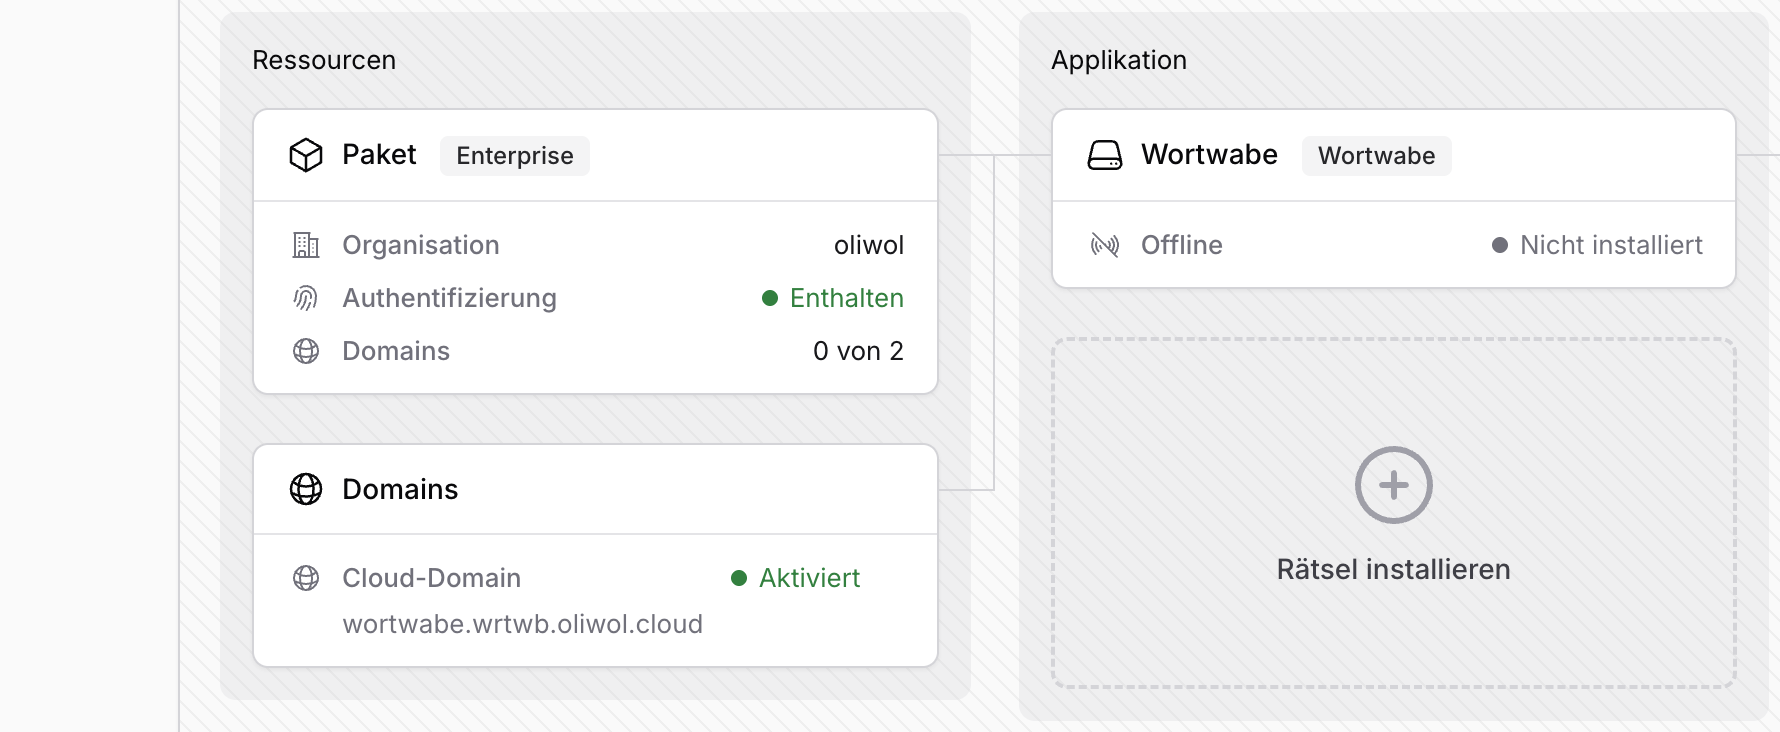
Task: Click the plus circle to install Rätsel
Action: click(x=1393, y=485)
